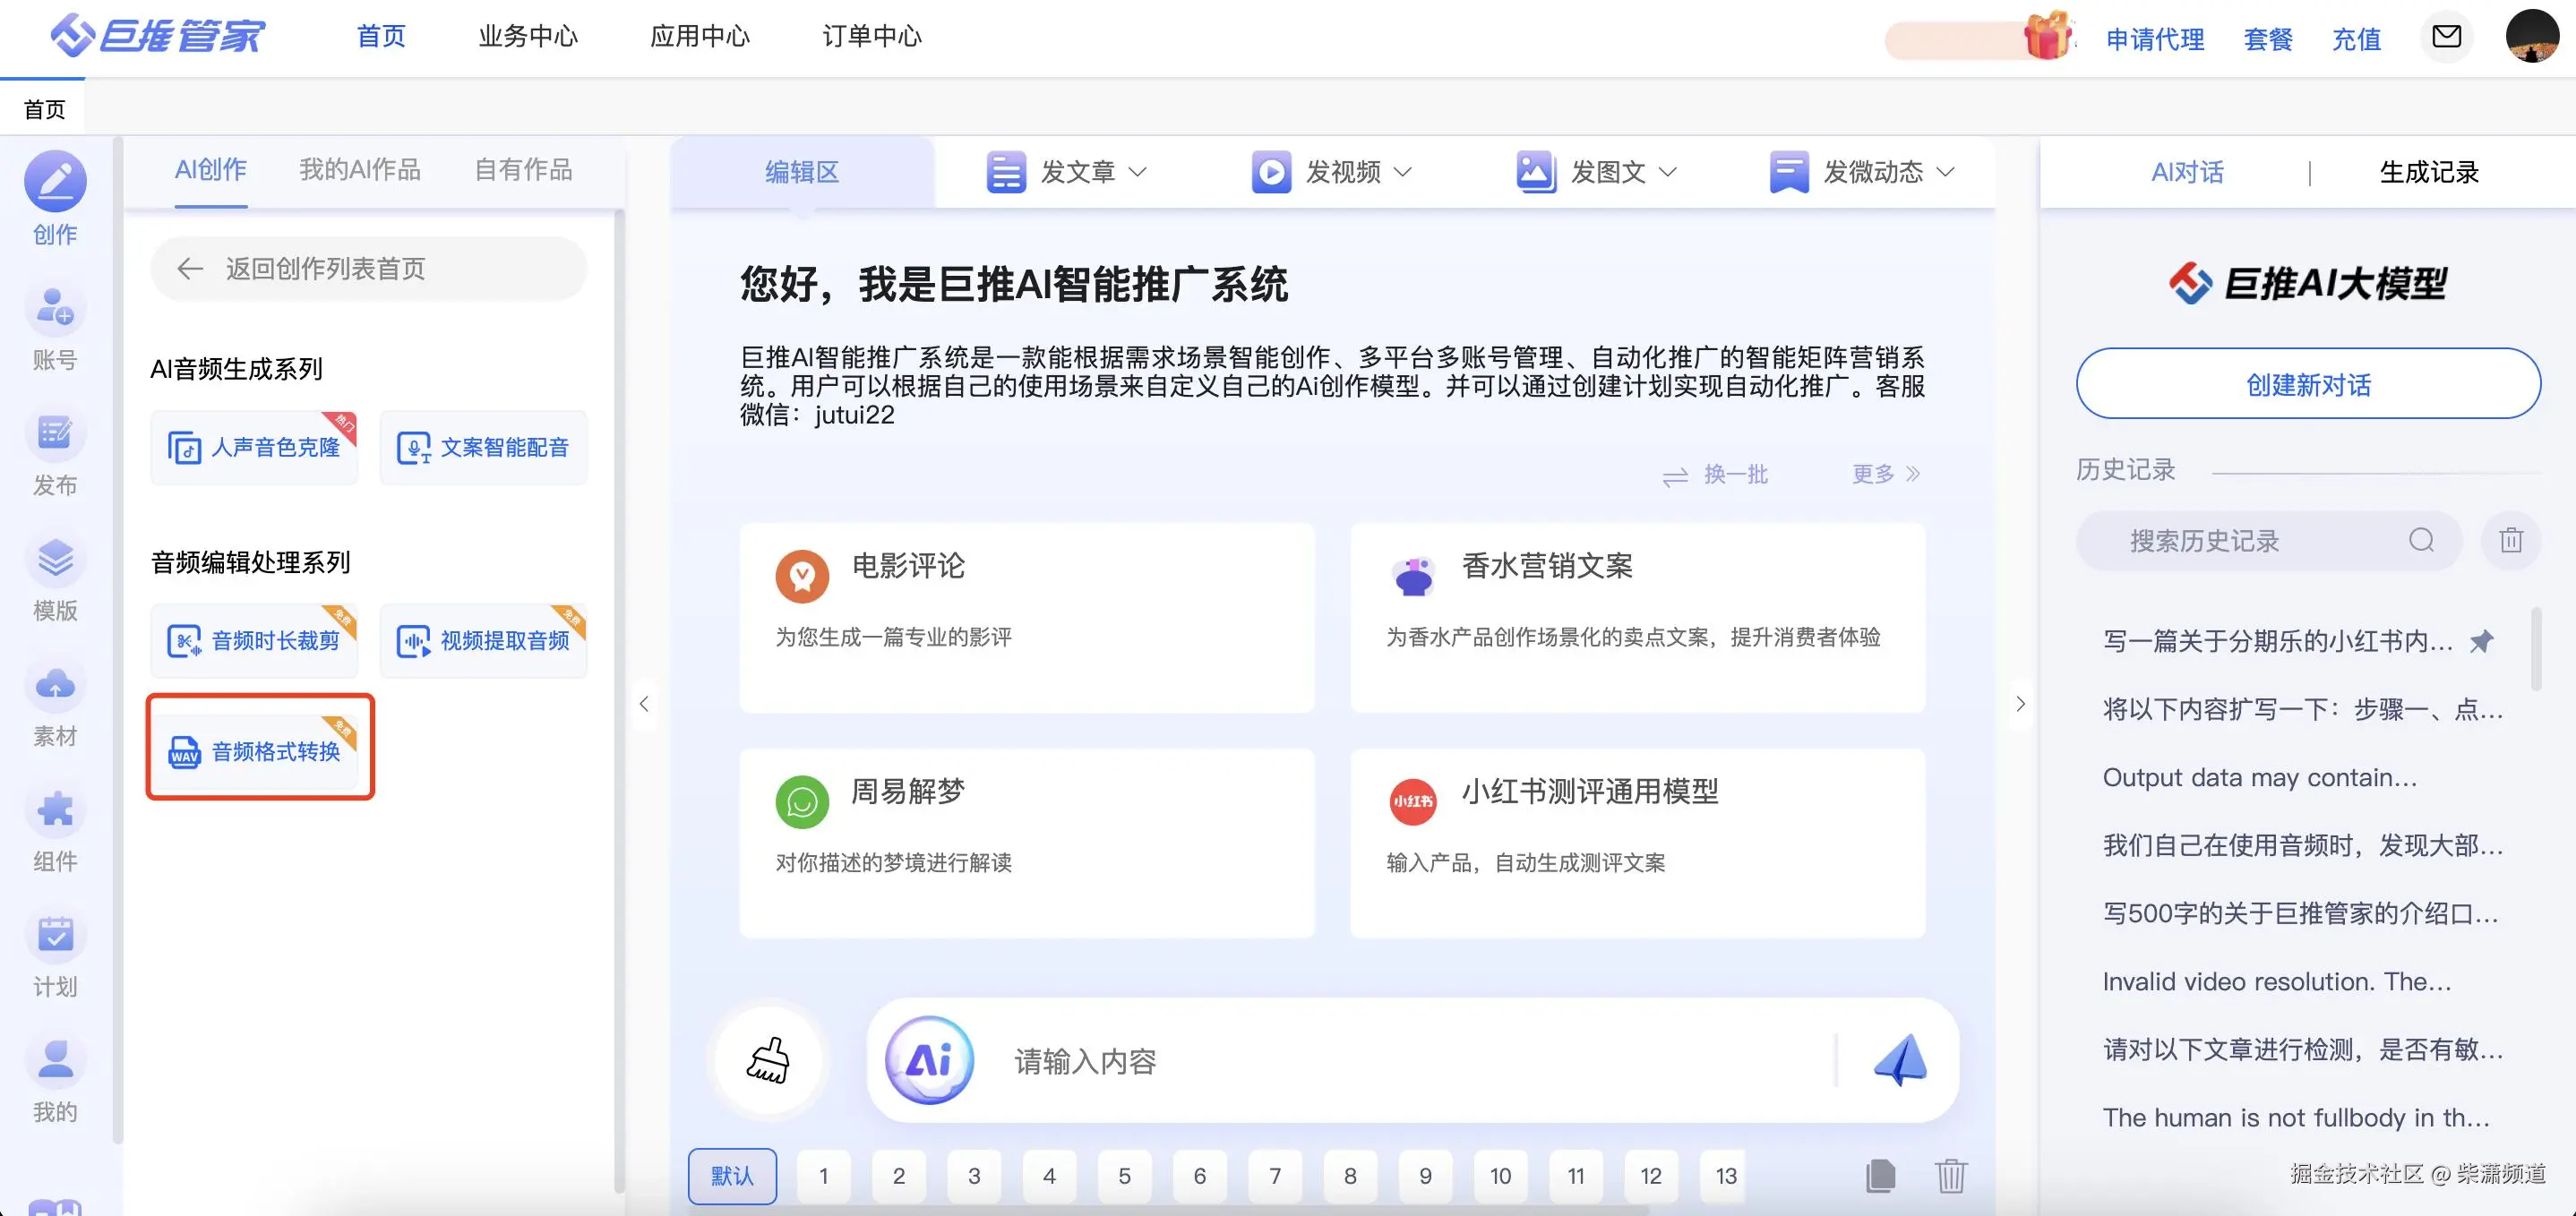This screenshot has height=1216, width=2576.
Task: Open the mail envelope icon
Action: (x=2446, y=37)
